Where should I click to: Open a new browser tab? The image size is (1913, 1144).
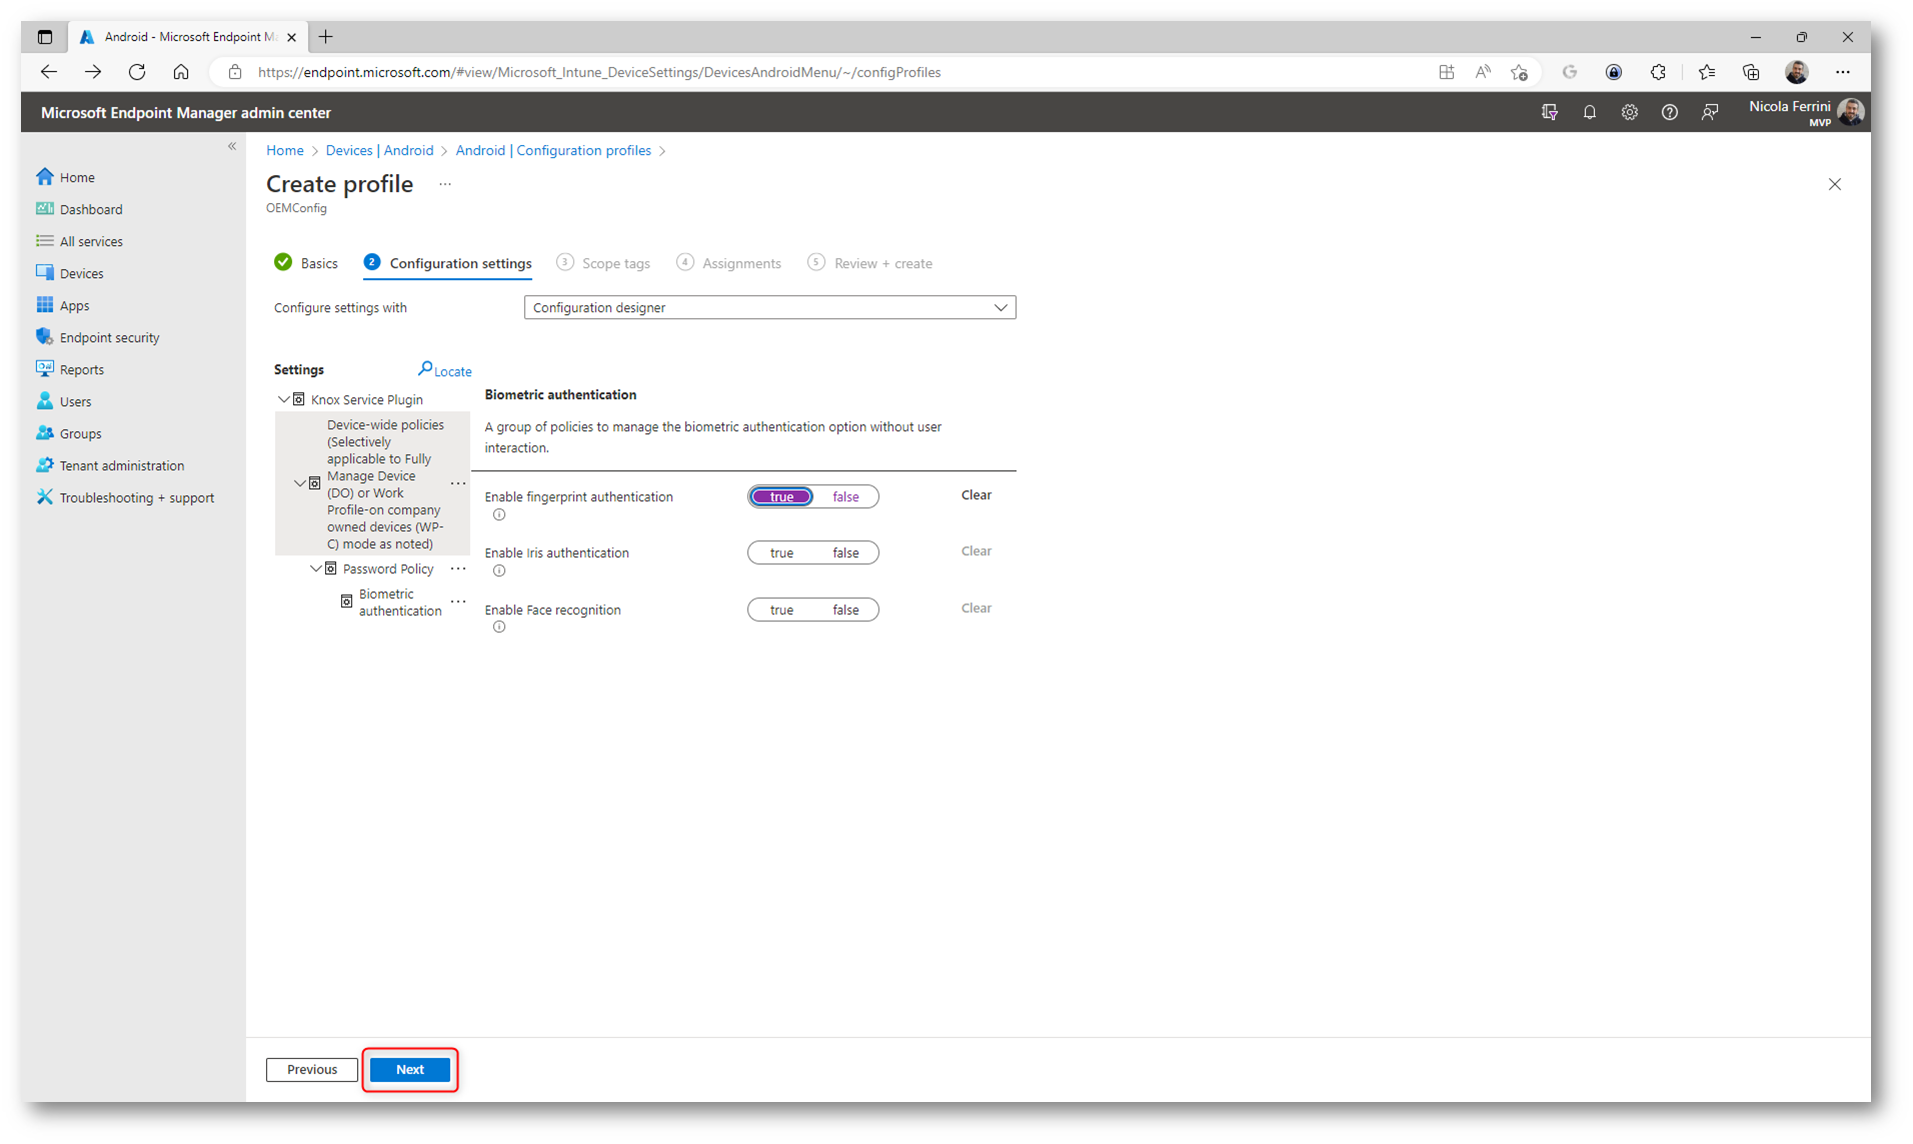point(326,37)
